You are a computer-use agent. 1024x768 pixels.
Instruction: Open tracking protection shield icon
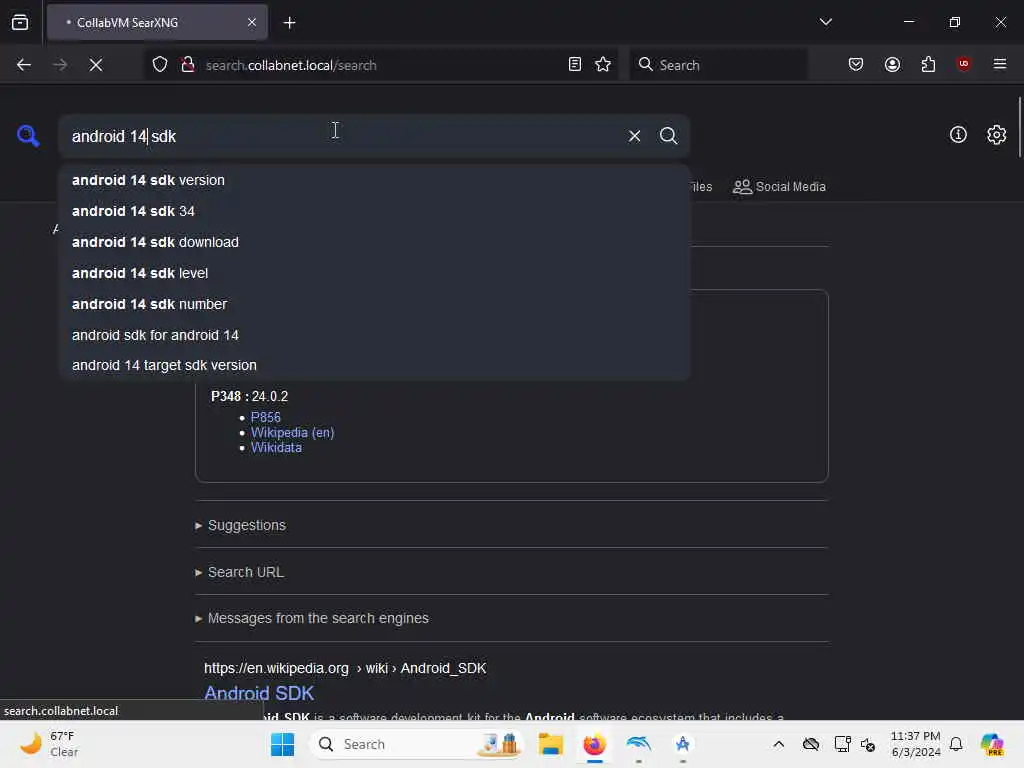[160, 65]
